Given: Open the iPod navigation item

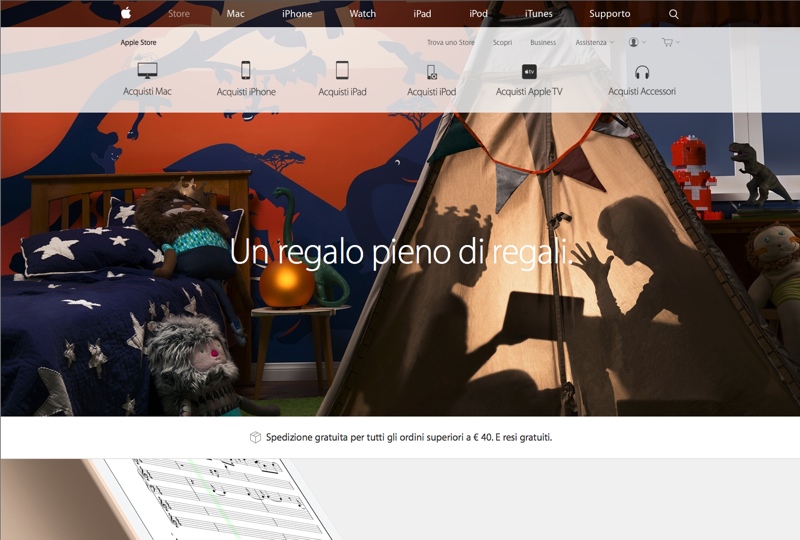Looking at the screenshot, I should 478,14.
